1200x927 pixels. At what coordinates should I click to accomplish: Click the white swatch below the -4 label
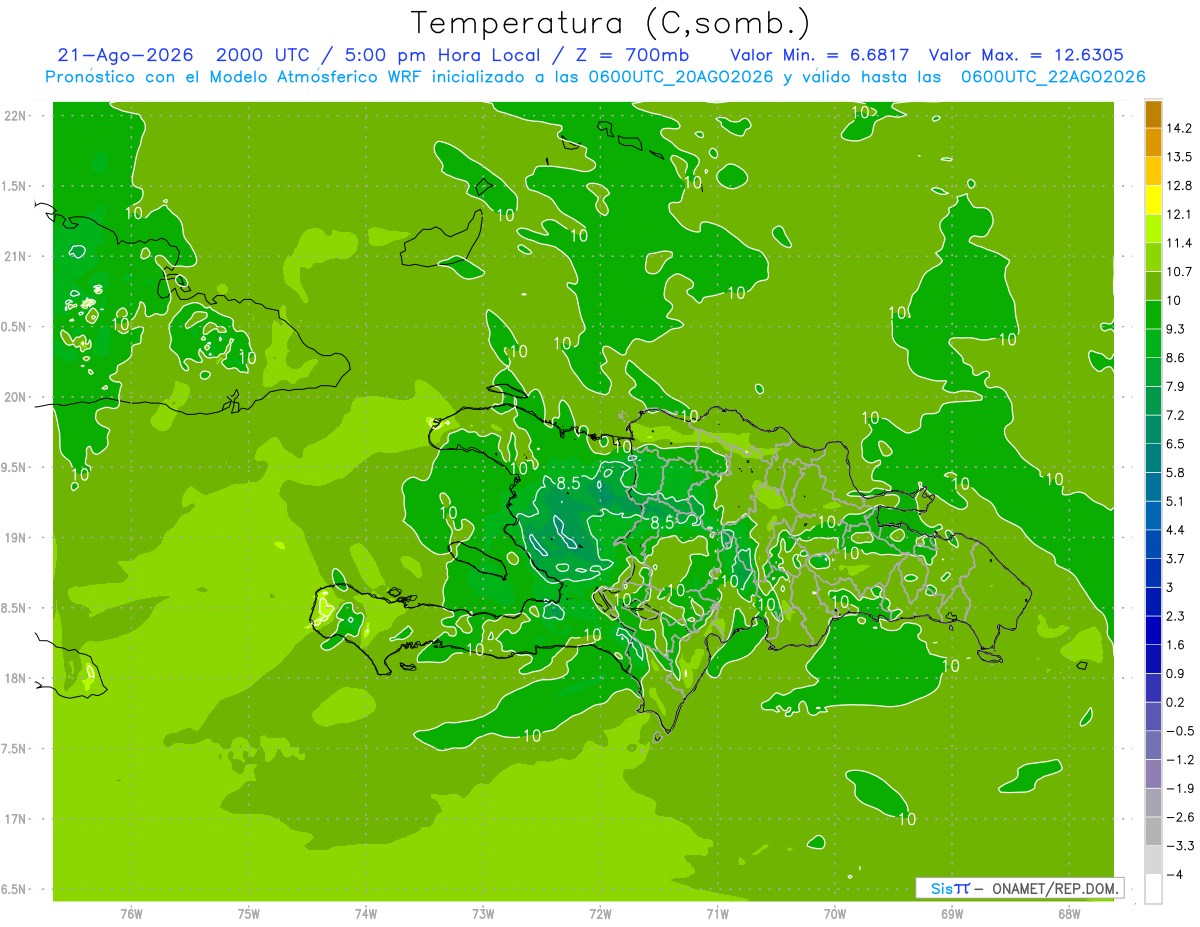pyautogui.click(x=1153, y=889)
